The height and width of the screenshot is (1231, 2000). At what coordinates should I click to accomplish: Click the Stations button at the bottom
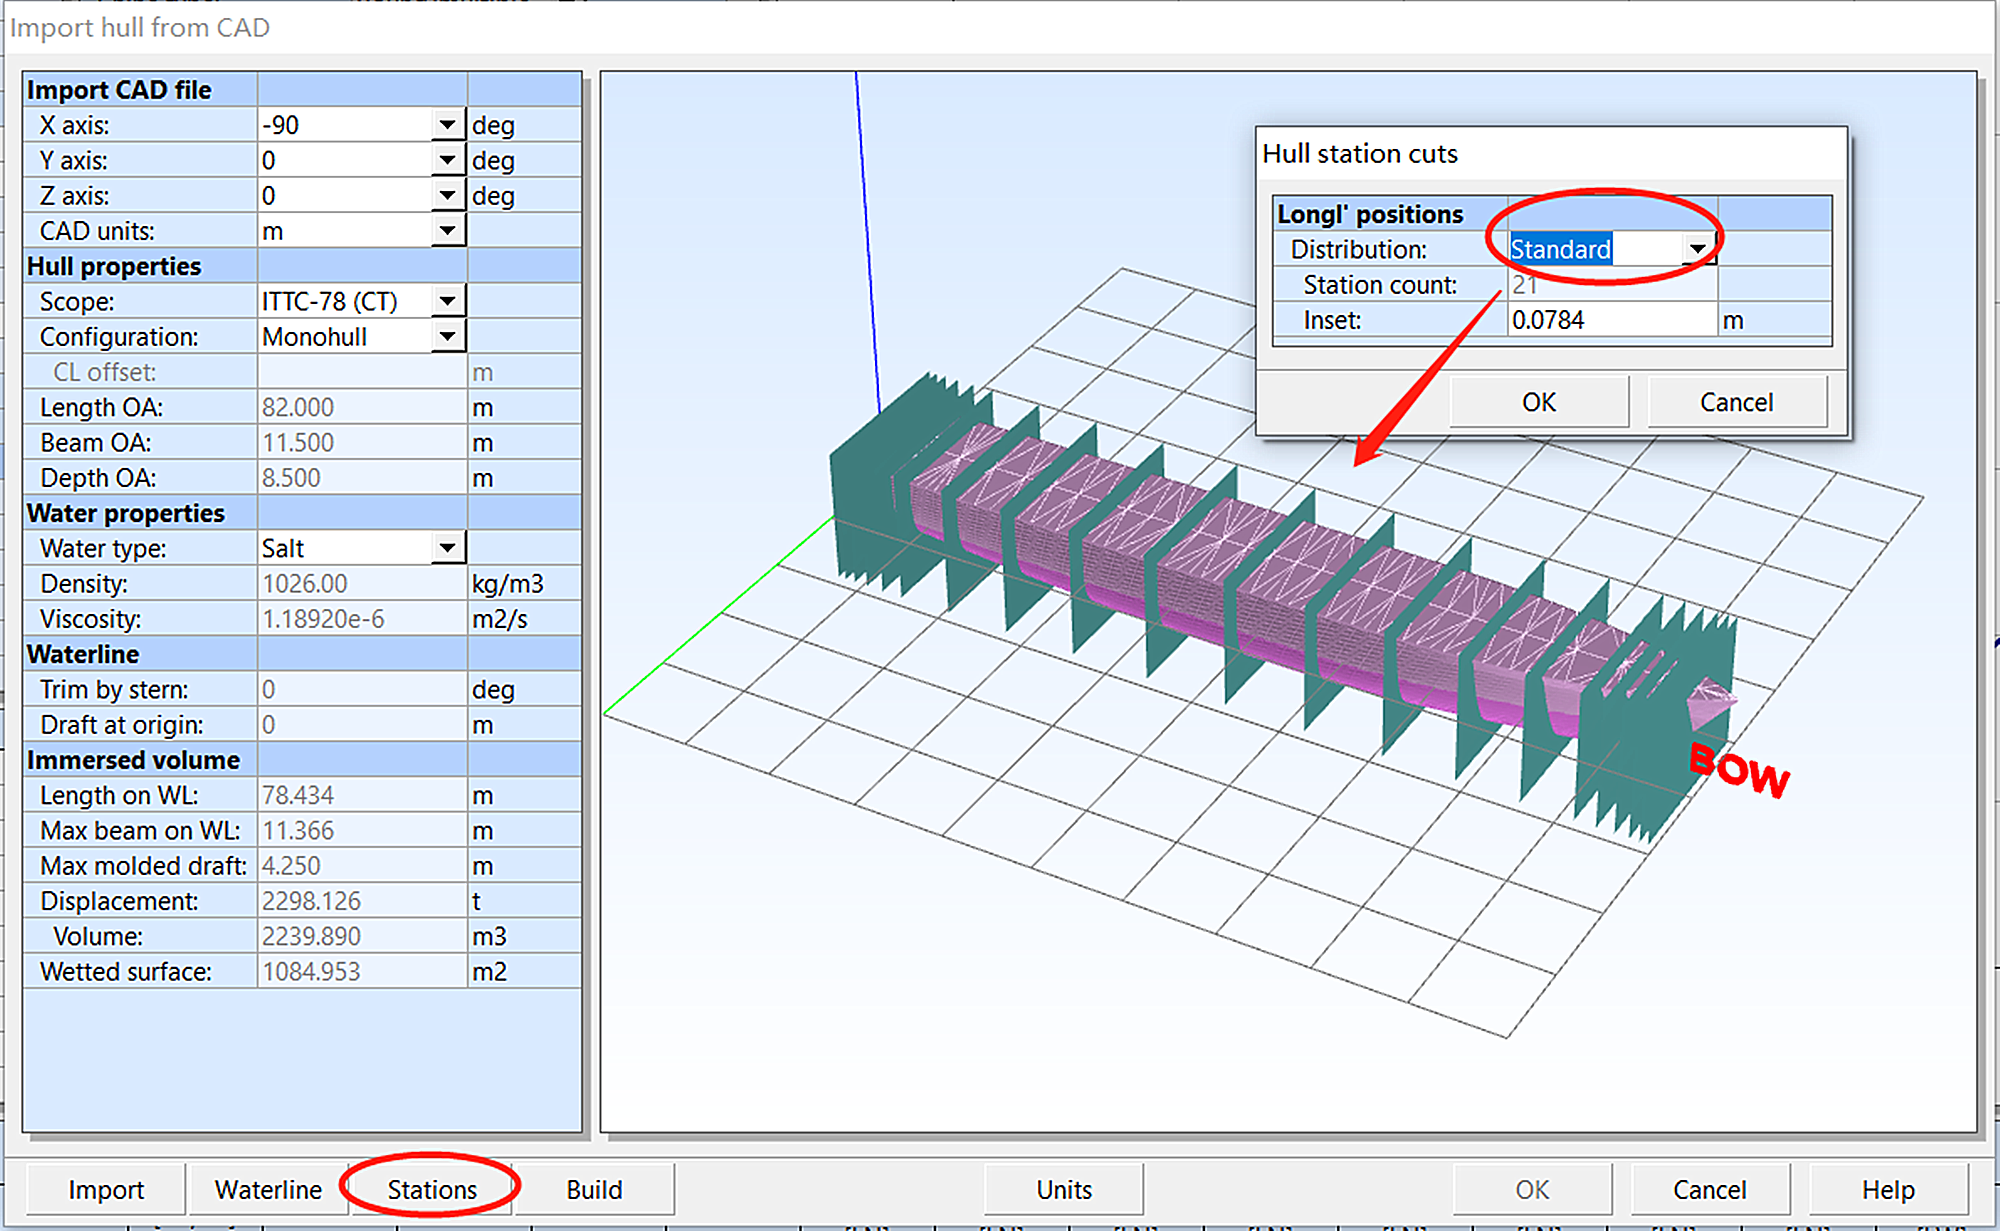coord(430,1189)
